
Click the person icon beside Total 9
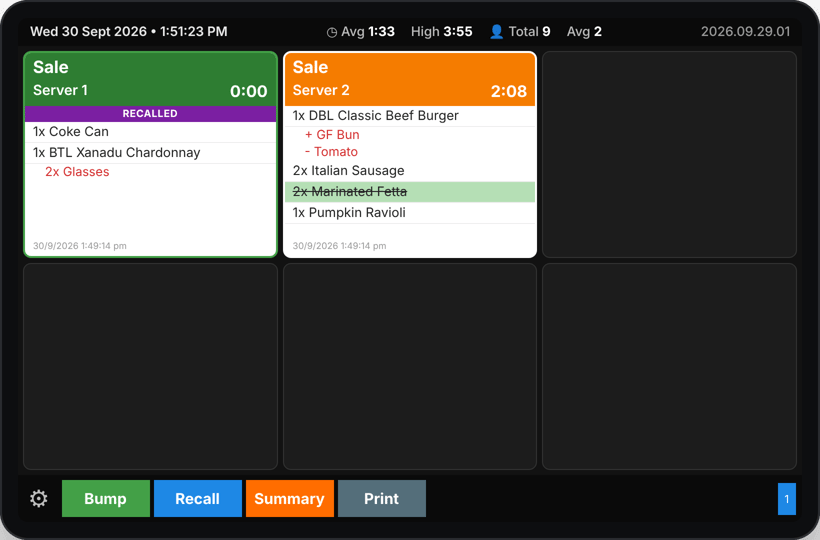pyautogui.click(x=496, y=32)
